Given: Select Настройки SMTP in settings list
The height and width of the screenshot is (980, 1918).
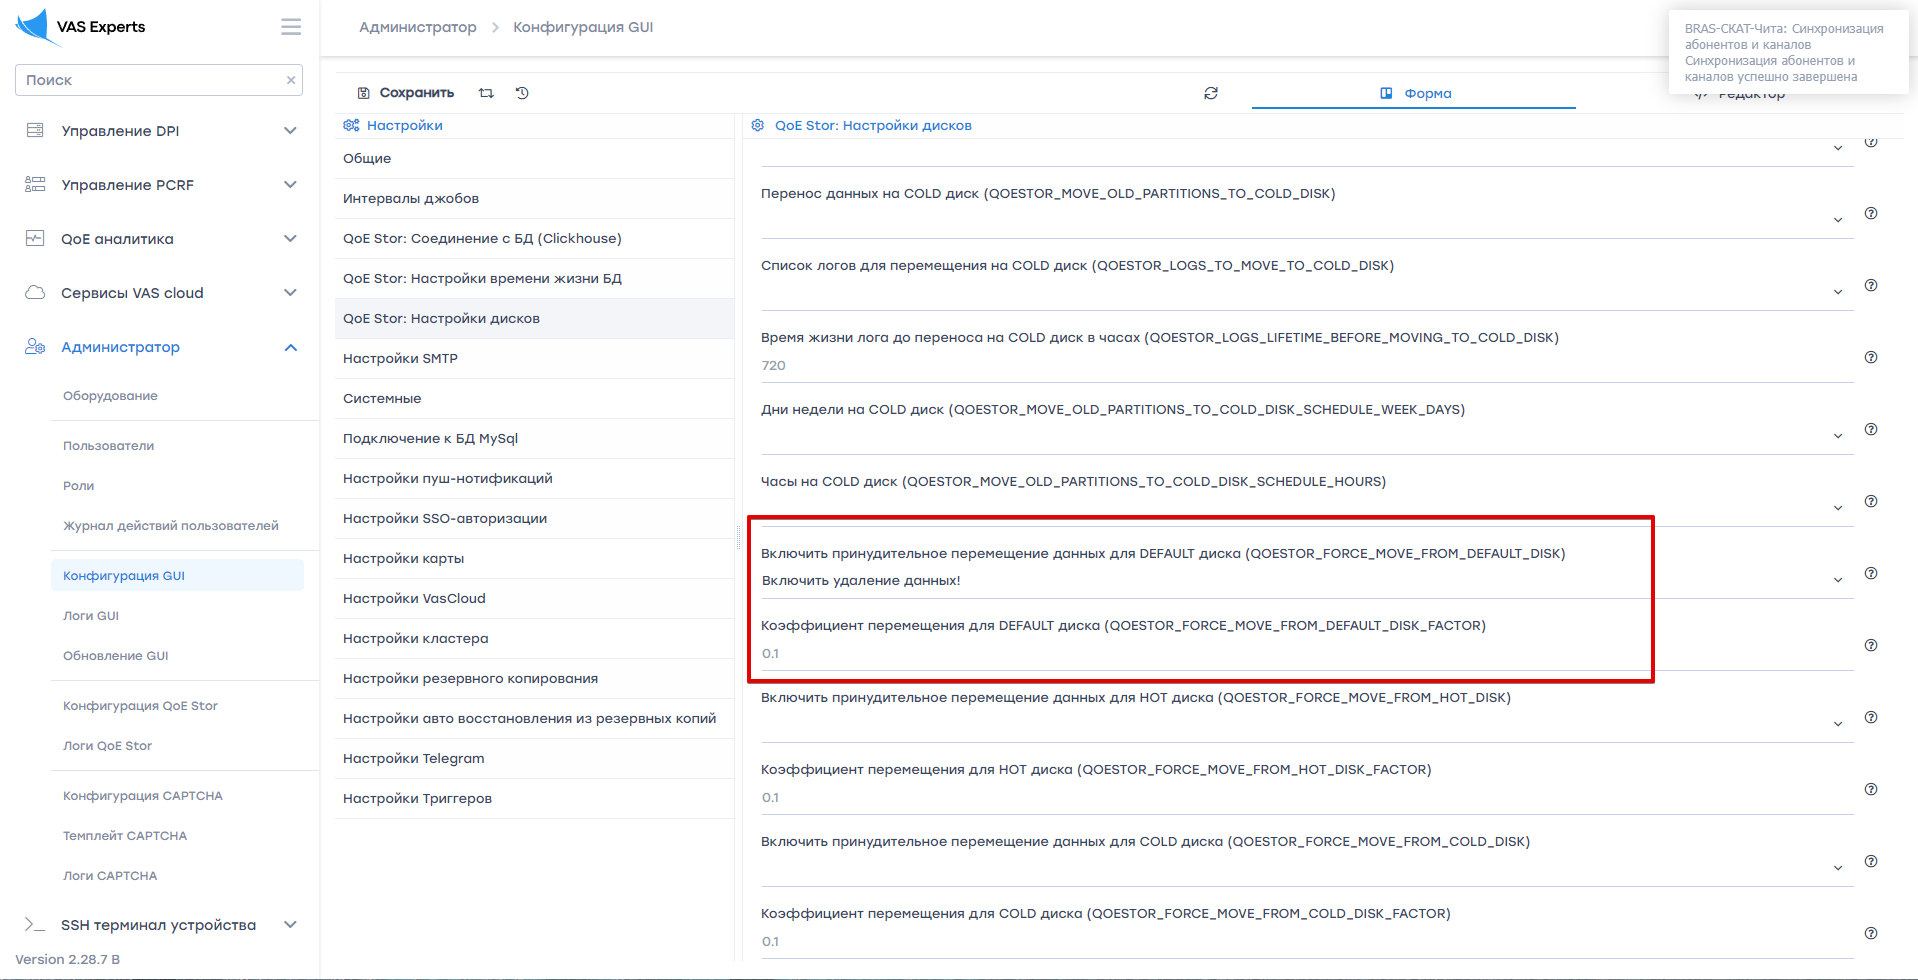Looking at the screenshot, I should coord(400,358).
